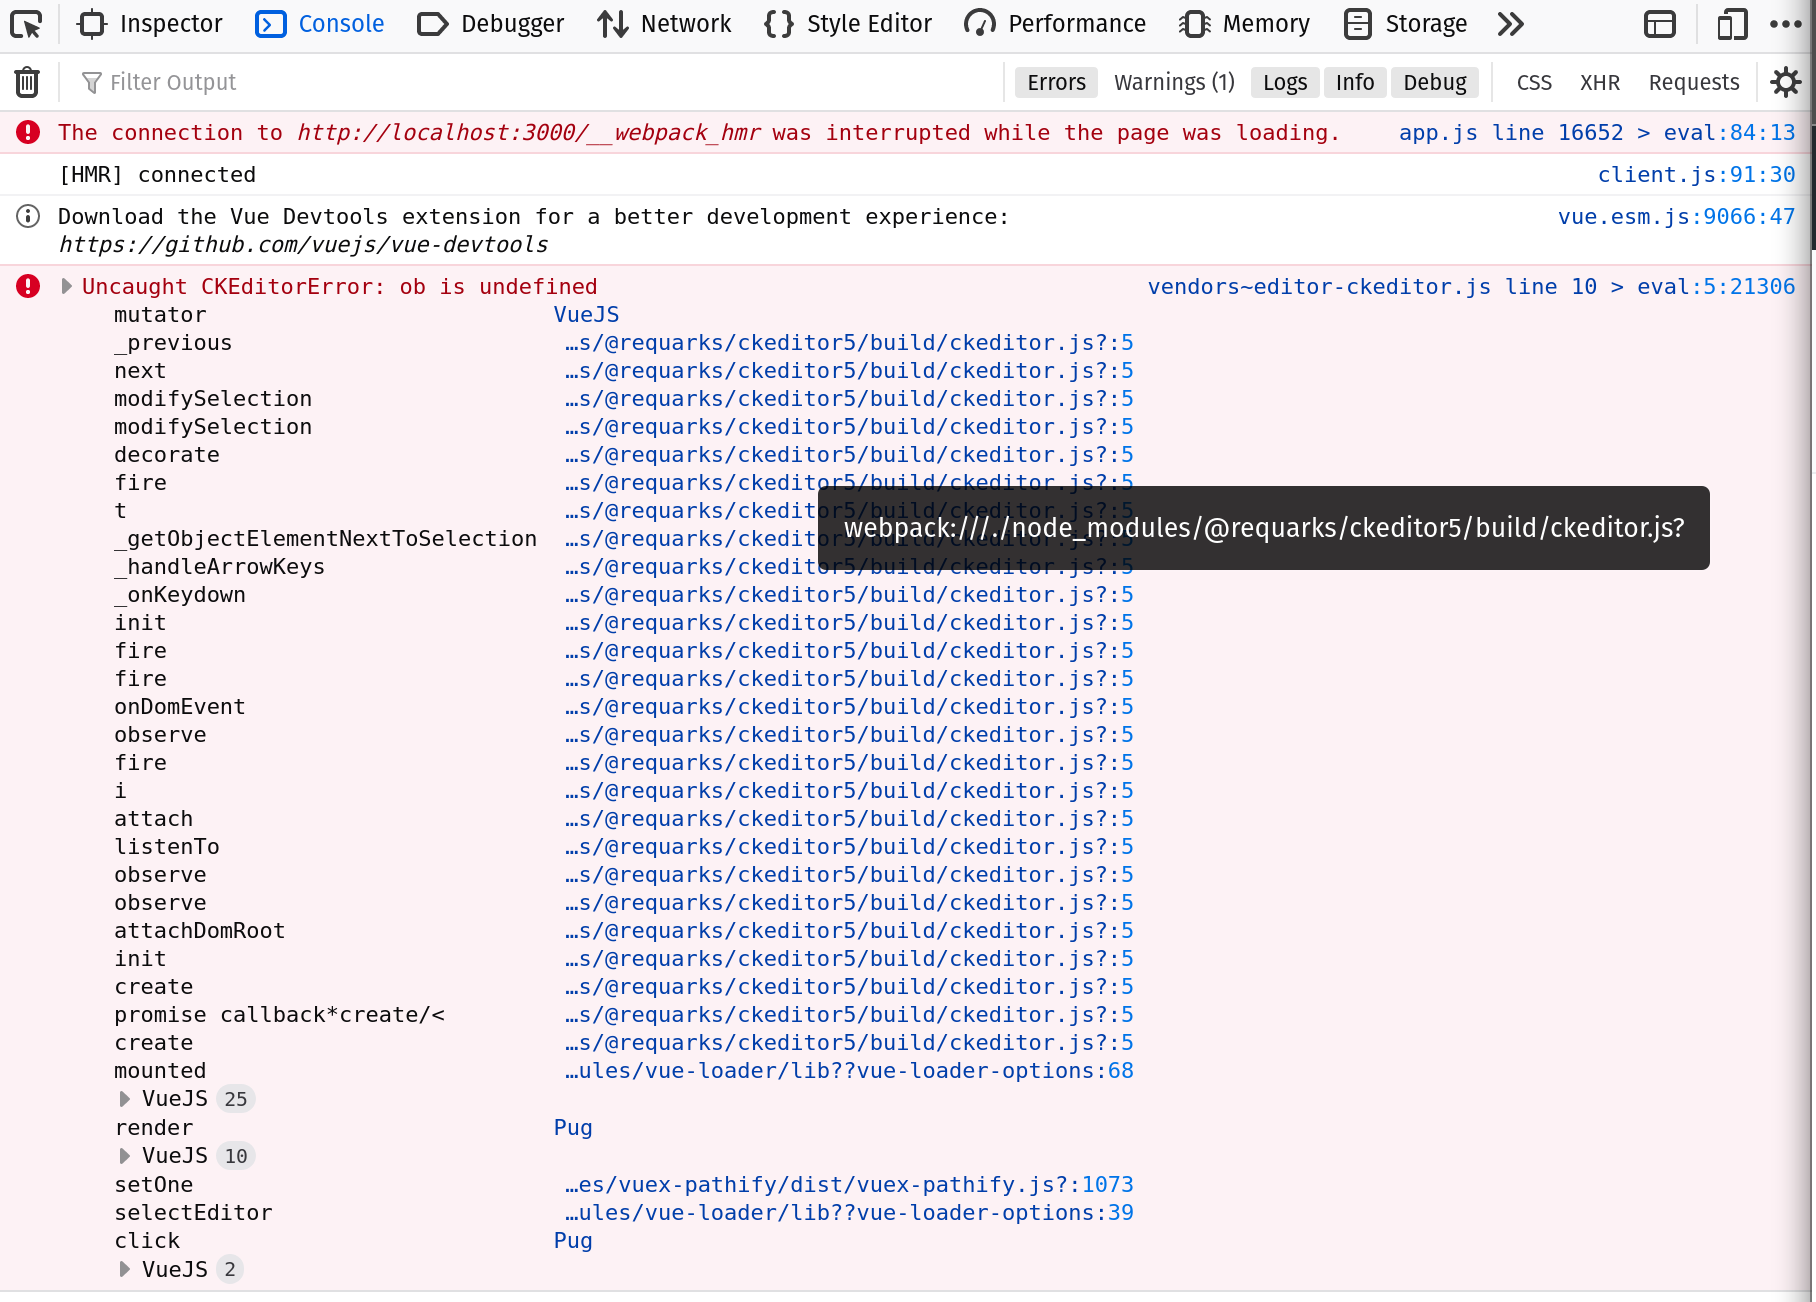Toggle the split console layout icon
Image resolution: width=1816 pixels, height=1302 pixels.
point(1660,24)
